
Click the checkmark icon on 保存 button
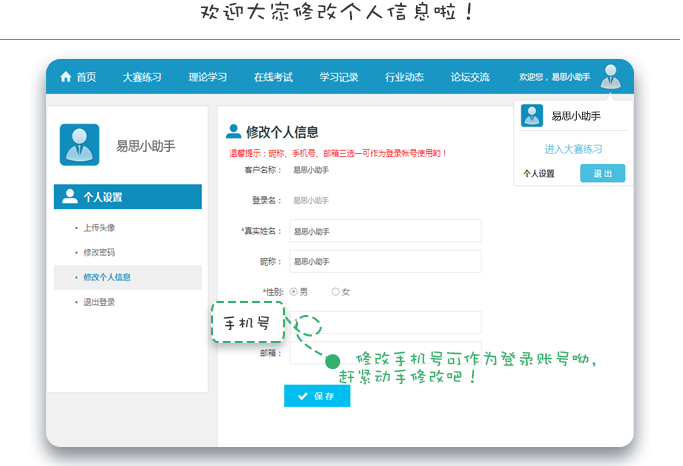pos(303,396)
